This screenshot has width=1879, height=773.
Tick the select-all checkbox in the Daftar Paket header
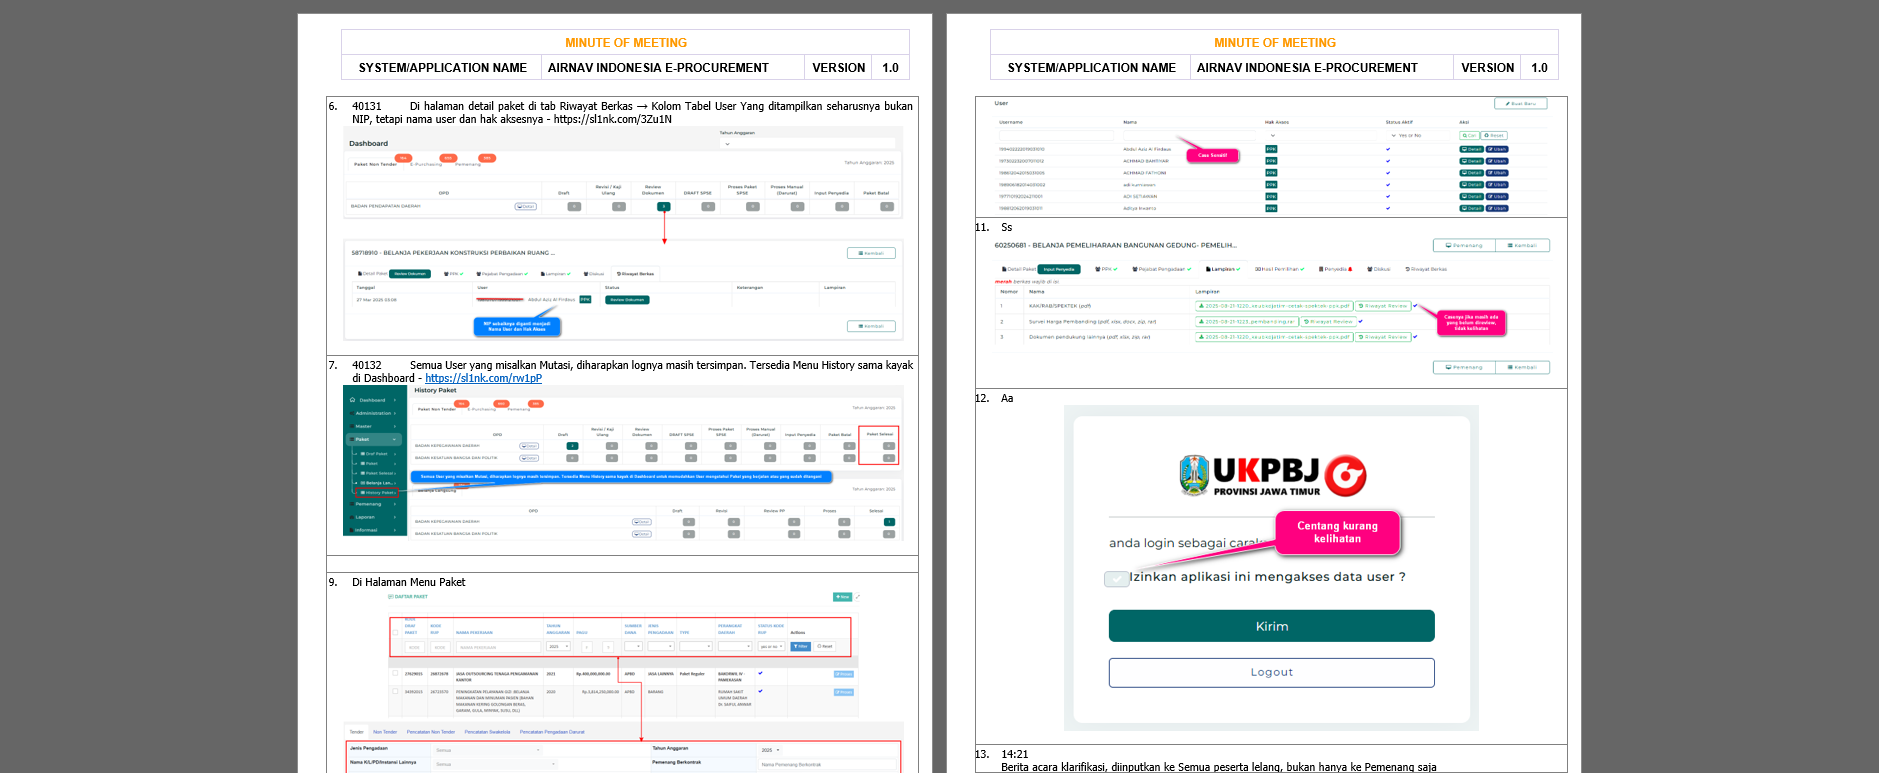click(x=395, y=632)
